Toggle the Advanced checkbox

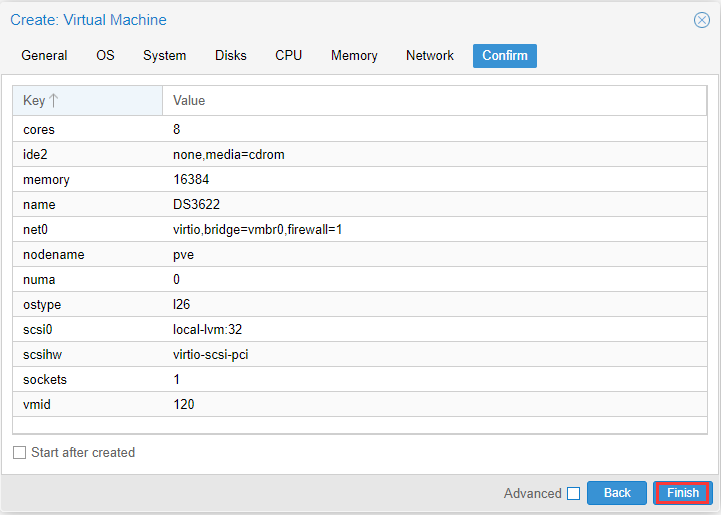[x=573, y=493]
